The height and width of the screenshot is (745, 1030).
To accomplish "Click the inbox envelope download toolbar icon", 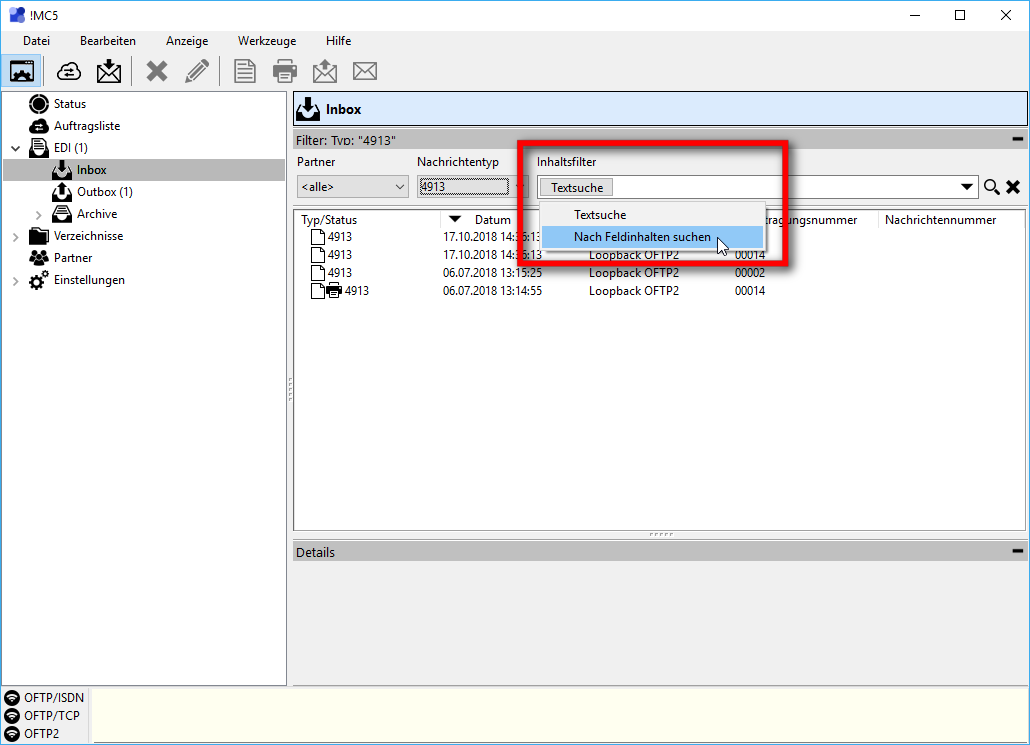I will tap(108, 71).
